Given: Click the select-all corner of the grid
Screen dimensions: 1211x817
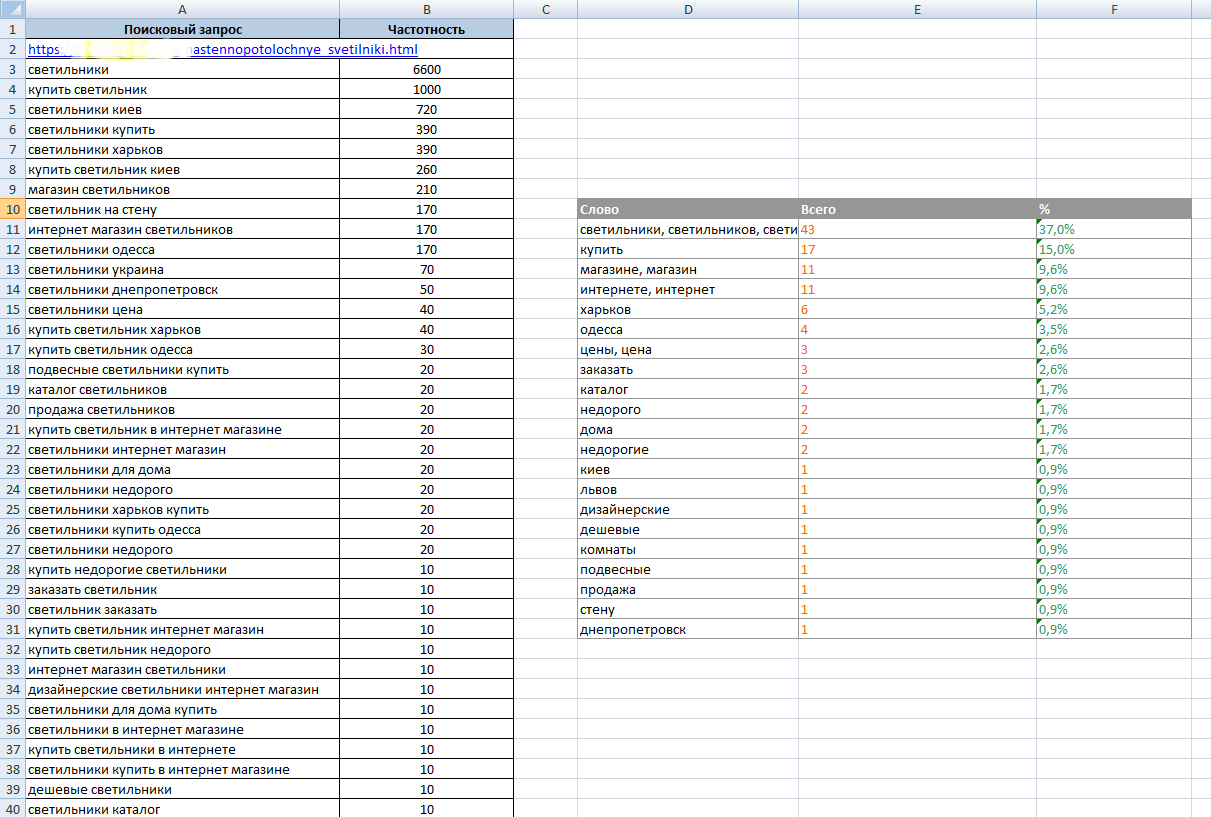Looking at the screenshot, I should point(11,9).
